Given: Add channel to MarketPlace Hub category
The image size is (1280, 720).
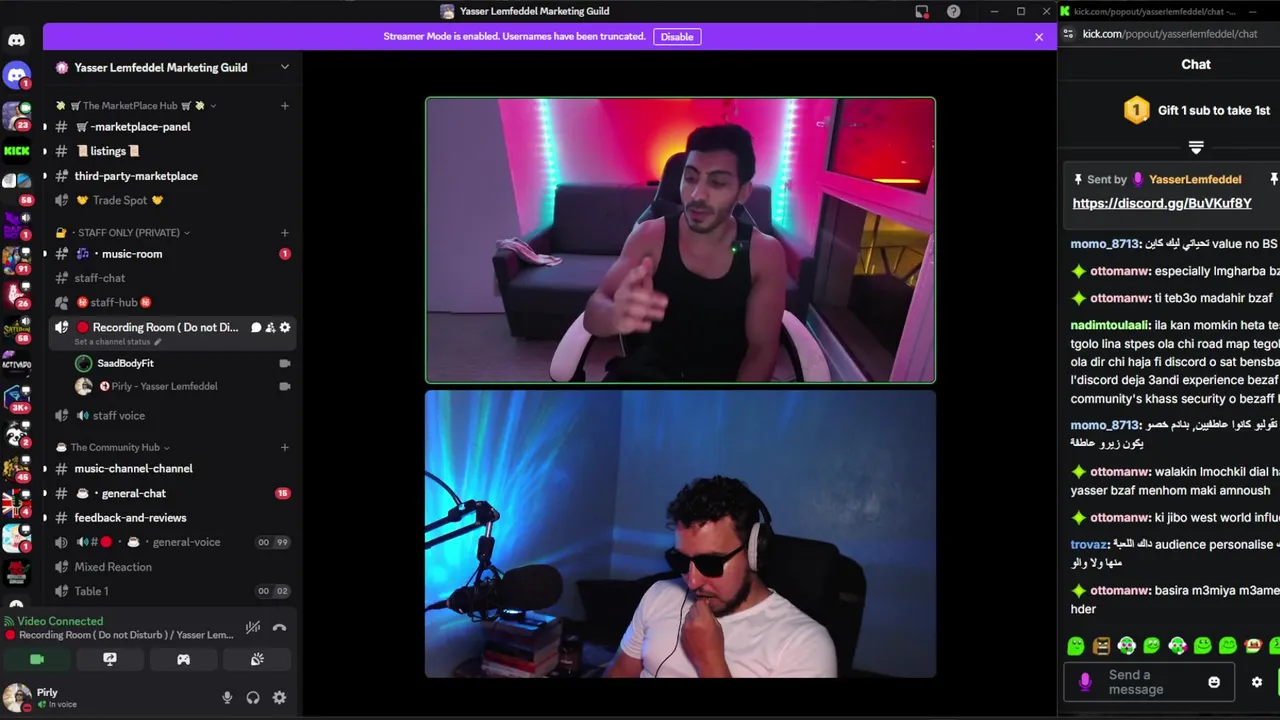Looking at the screenshot, I should pyautogui.click(x=285, y=105).
